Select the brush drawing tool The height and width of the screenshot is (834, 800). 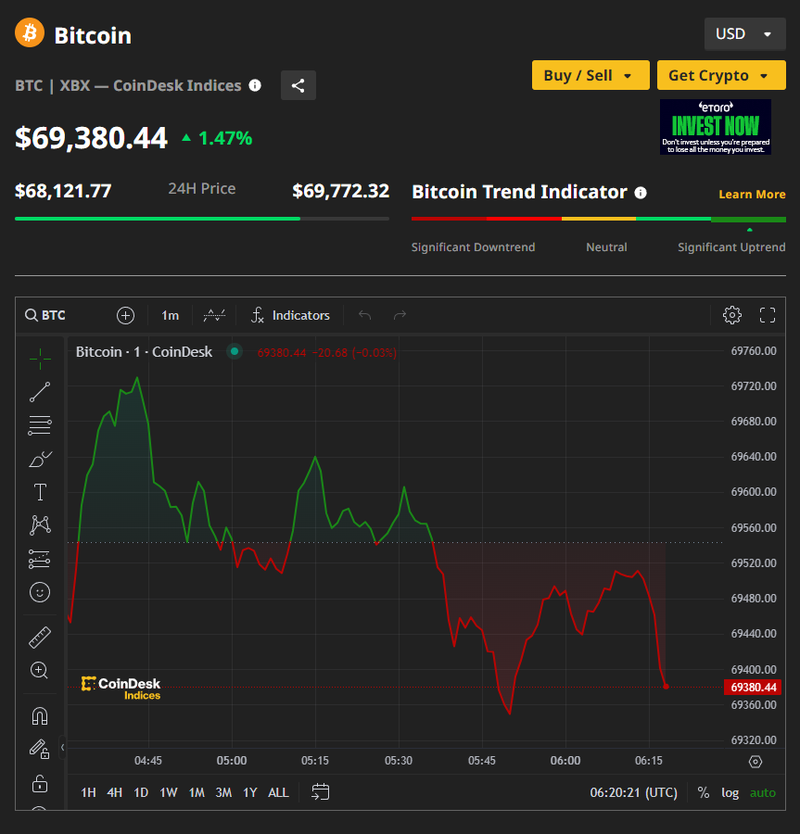point(40,459)
